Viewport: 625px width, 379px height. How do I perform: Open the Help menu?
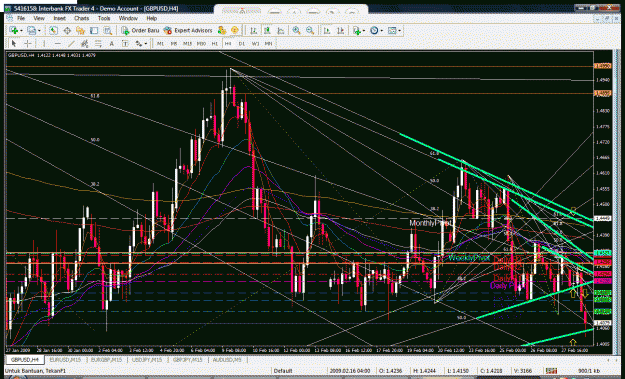click(151, 18)
